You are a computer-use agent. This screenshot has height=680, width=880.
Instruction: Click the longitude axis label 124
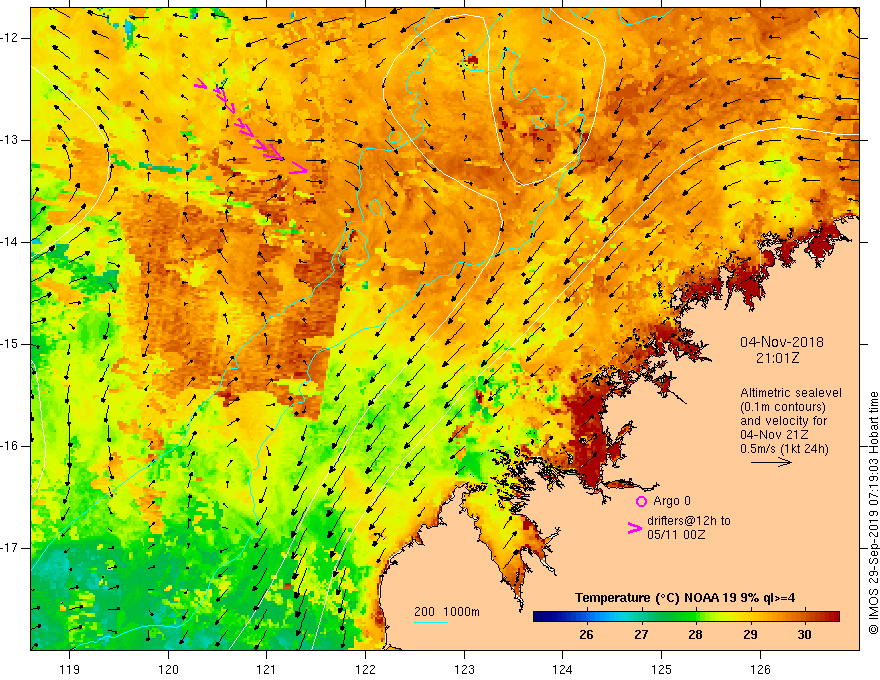(563, 669)
